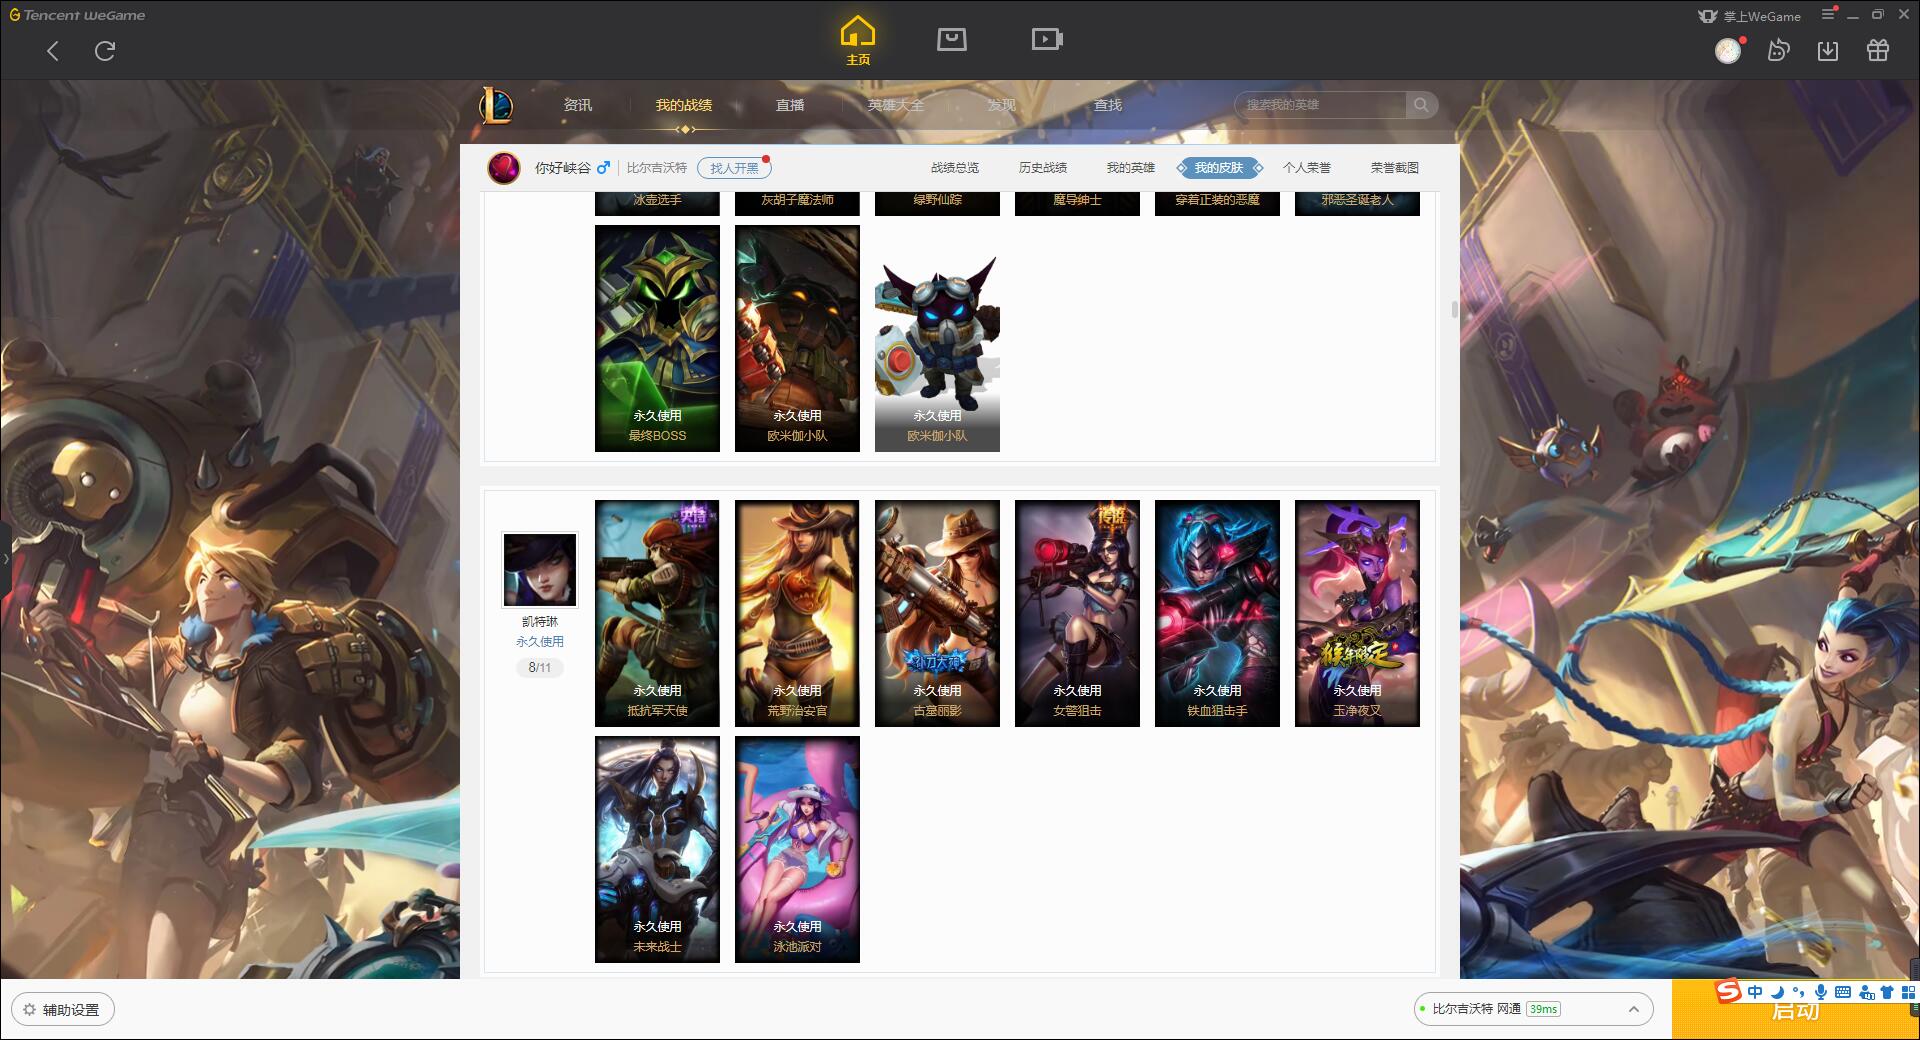
Task: Open the 泳池派对 skin card
Action: 797,849
